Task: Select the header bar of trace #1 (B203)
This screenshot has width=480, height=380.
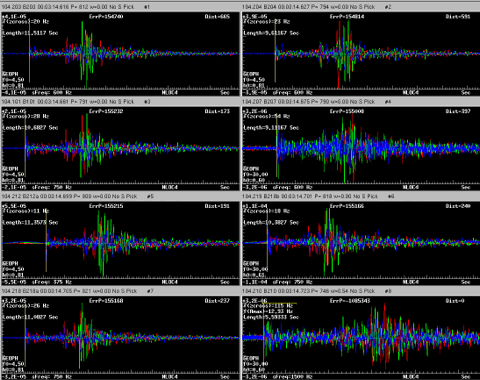Action: pos(120,7)
